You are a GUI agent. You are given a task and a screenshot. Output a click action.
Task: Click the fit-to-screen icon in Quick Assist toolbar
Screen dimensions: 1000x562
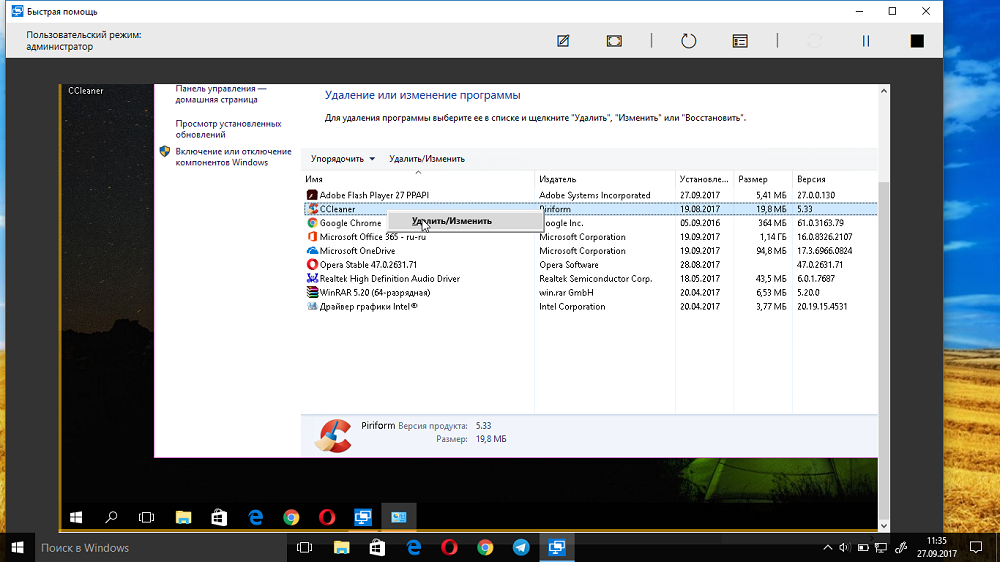(614, 41)
